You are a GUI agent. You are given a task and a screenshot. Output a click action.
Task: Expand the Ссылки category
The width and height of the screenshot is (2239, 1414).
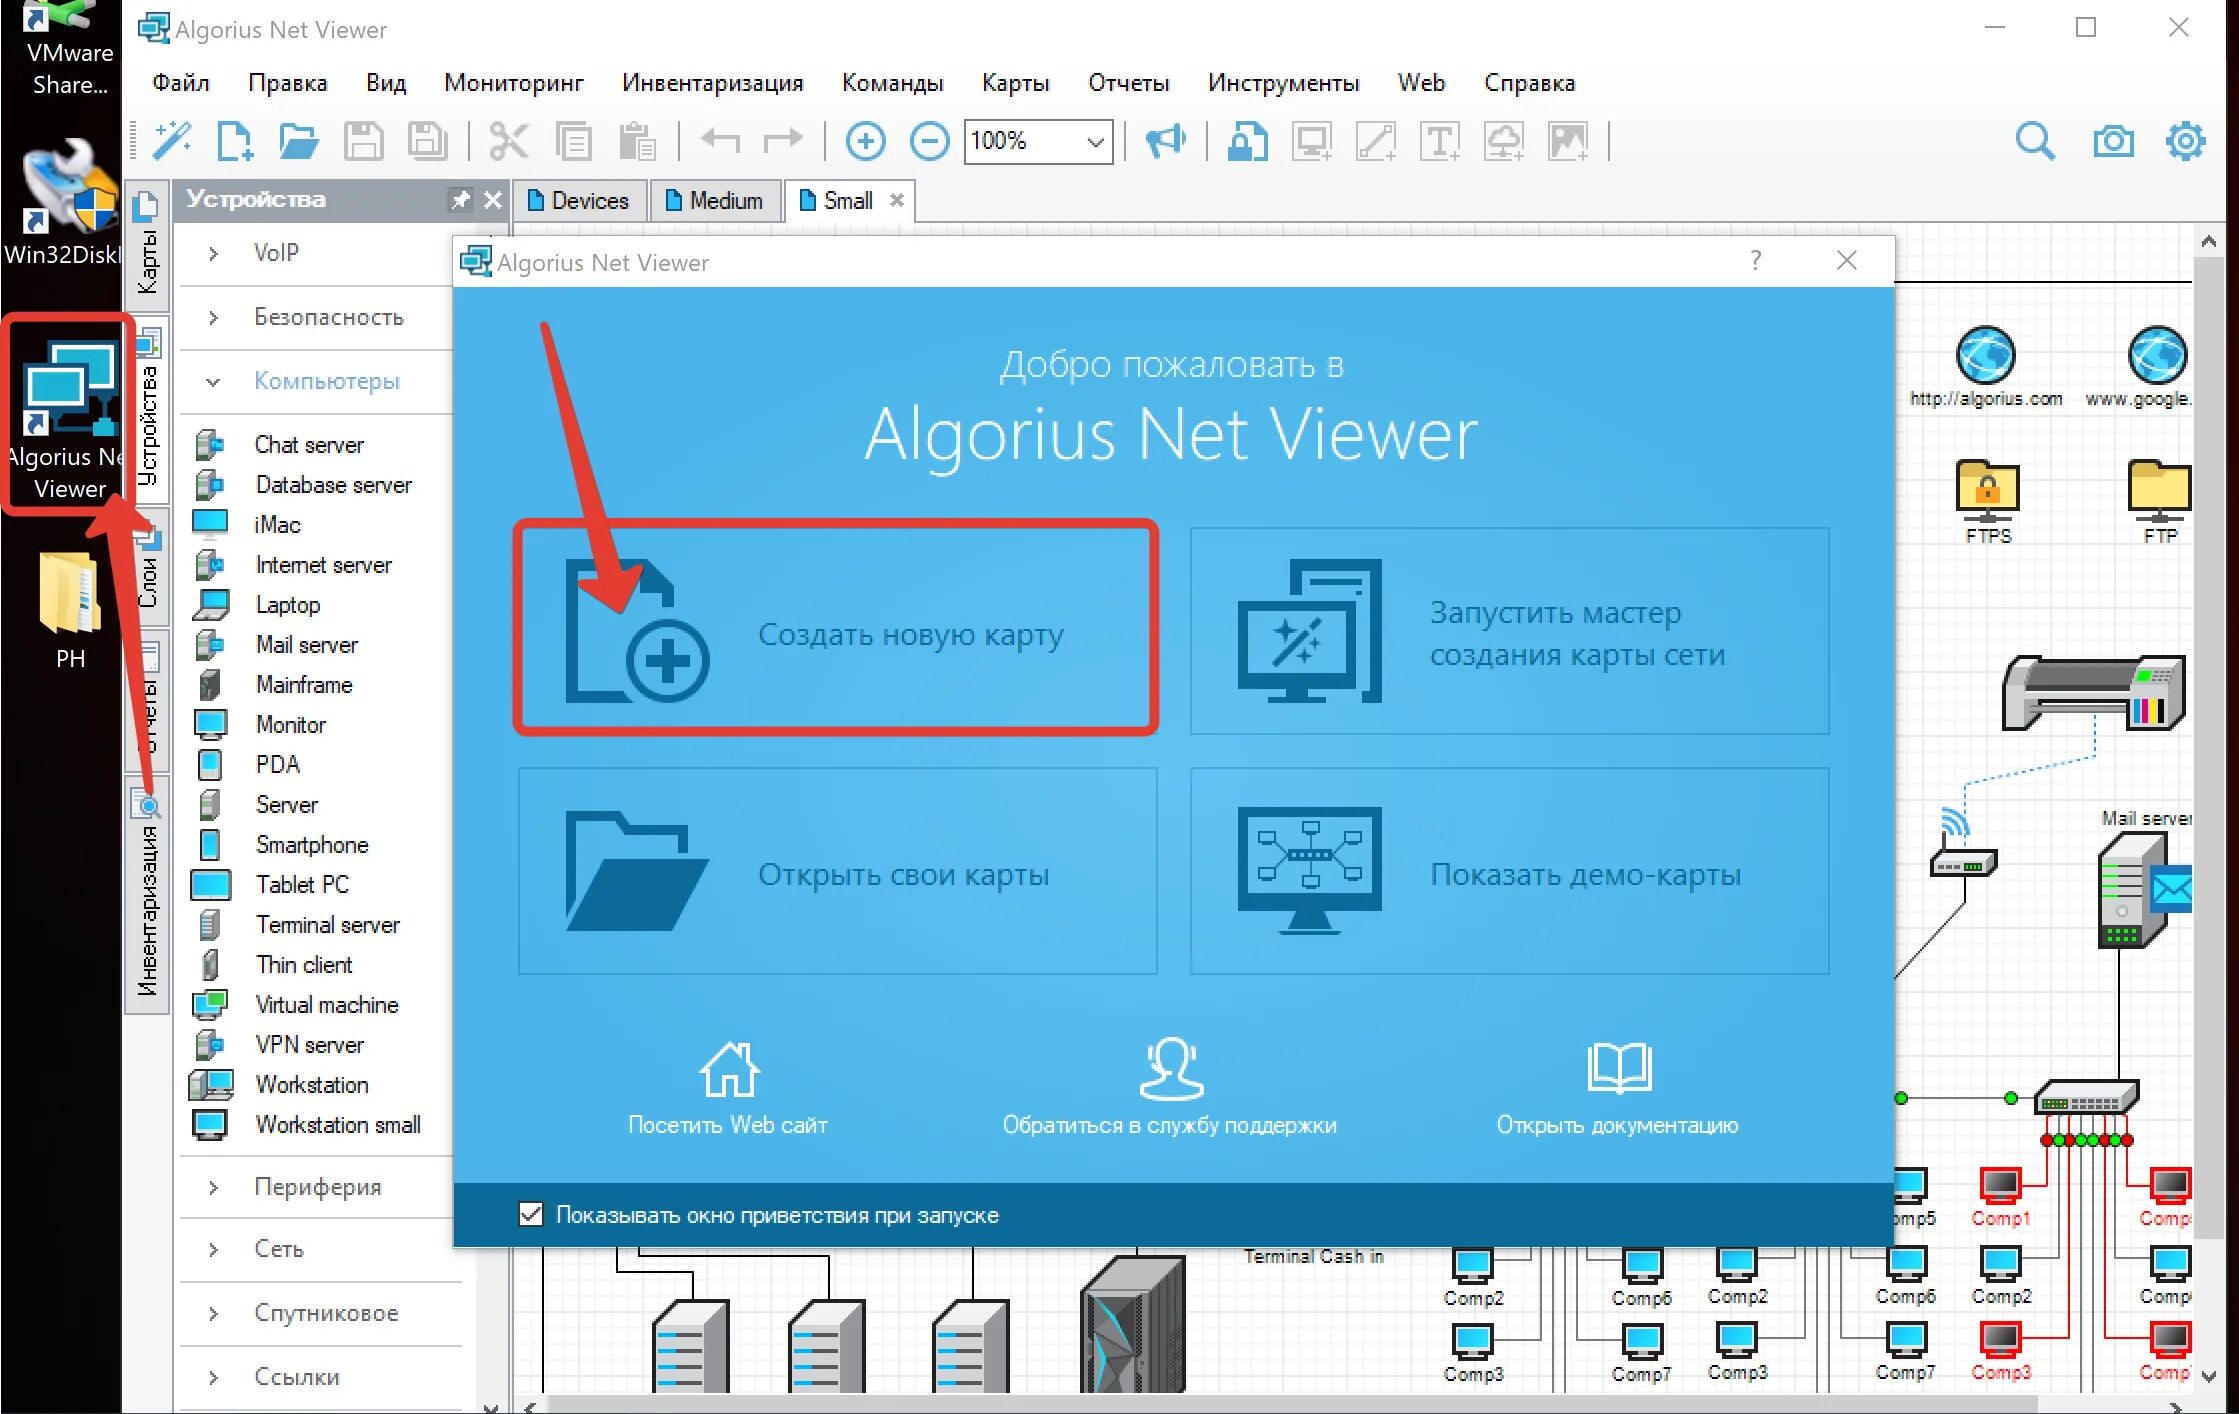click(x=213, y=1377)
